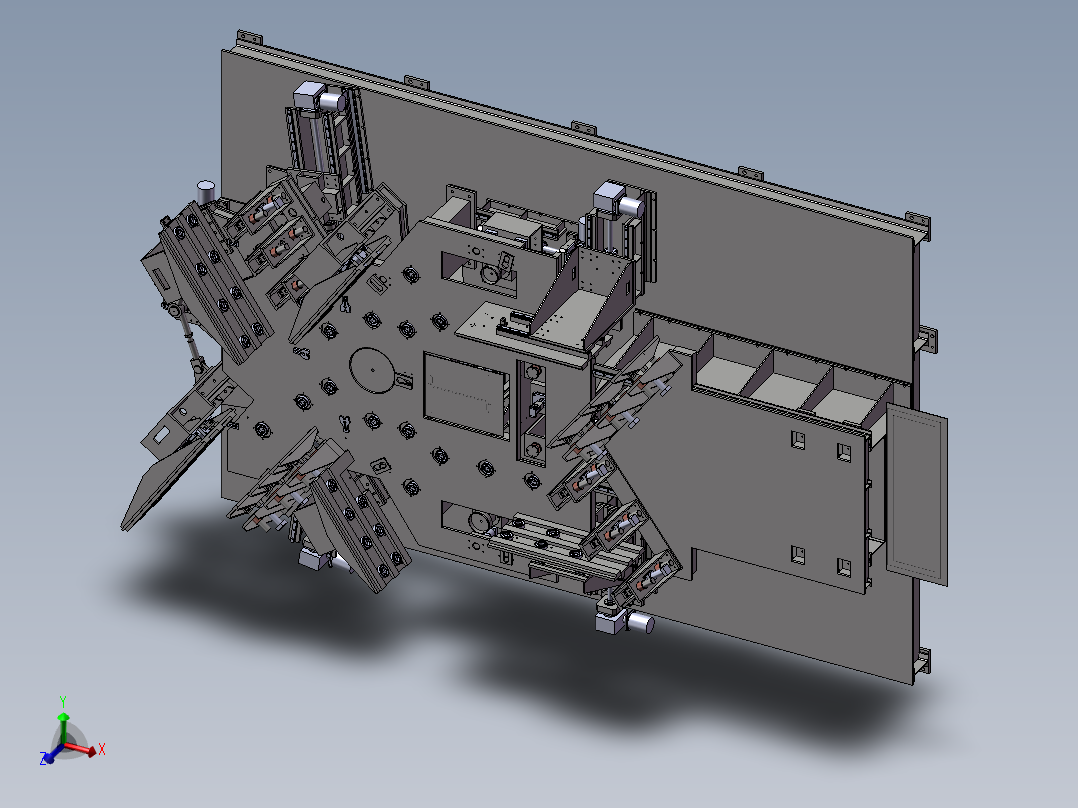Click the red X axis of the orientation triad
The image size is (1078, 808).
(x=82, y=750)
